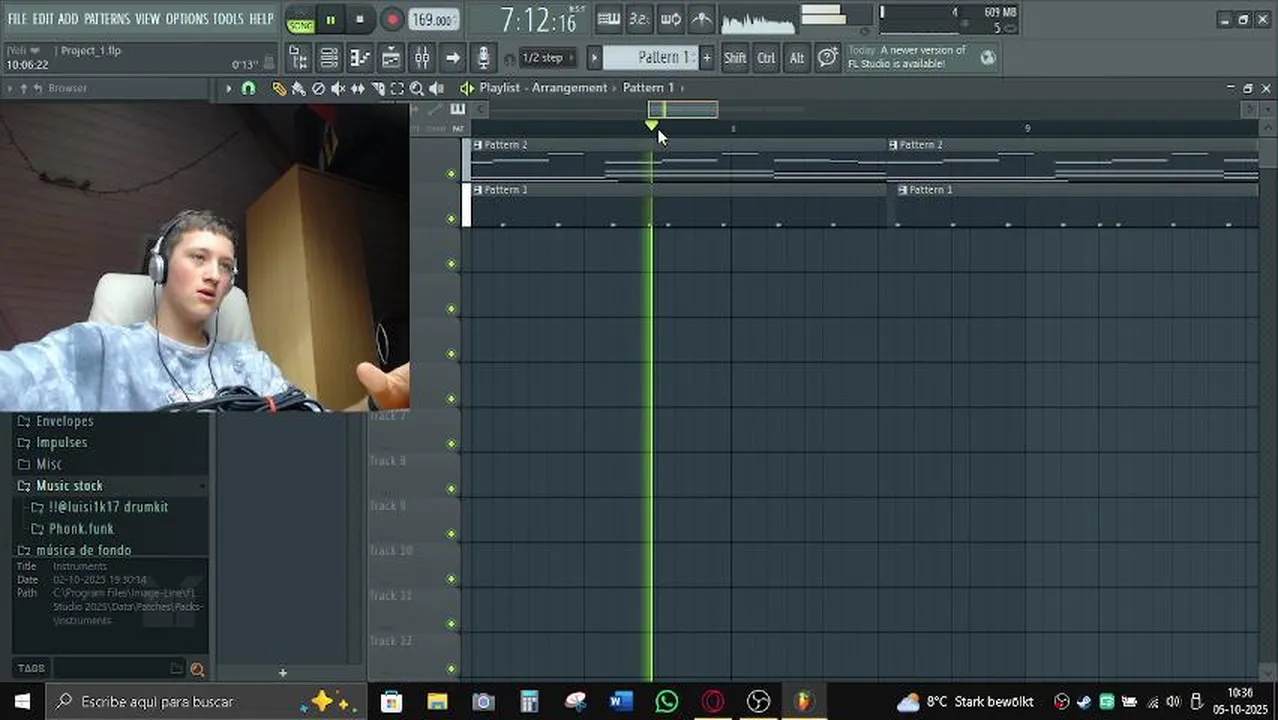Toggle the wait for input icon
Image resolution: width=1278 pixels, height=720 pixels.
(x=671, y=19)
